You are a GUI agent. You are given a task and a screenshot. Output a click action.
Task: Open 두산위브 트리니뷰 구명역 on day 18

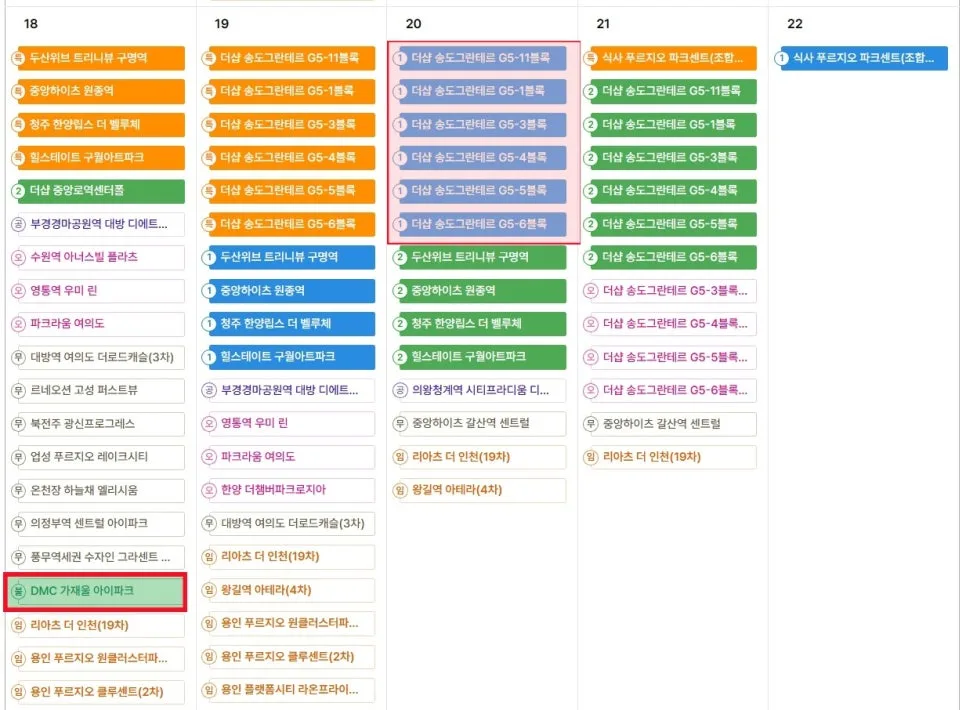pos(98,58)
